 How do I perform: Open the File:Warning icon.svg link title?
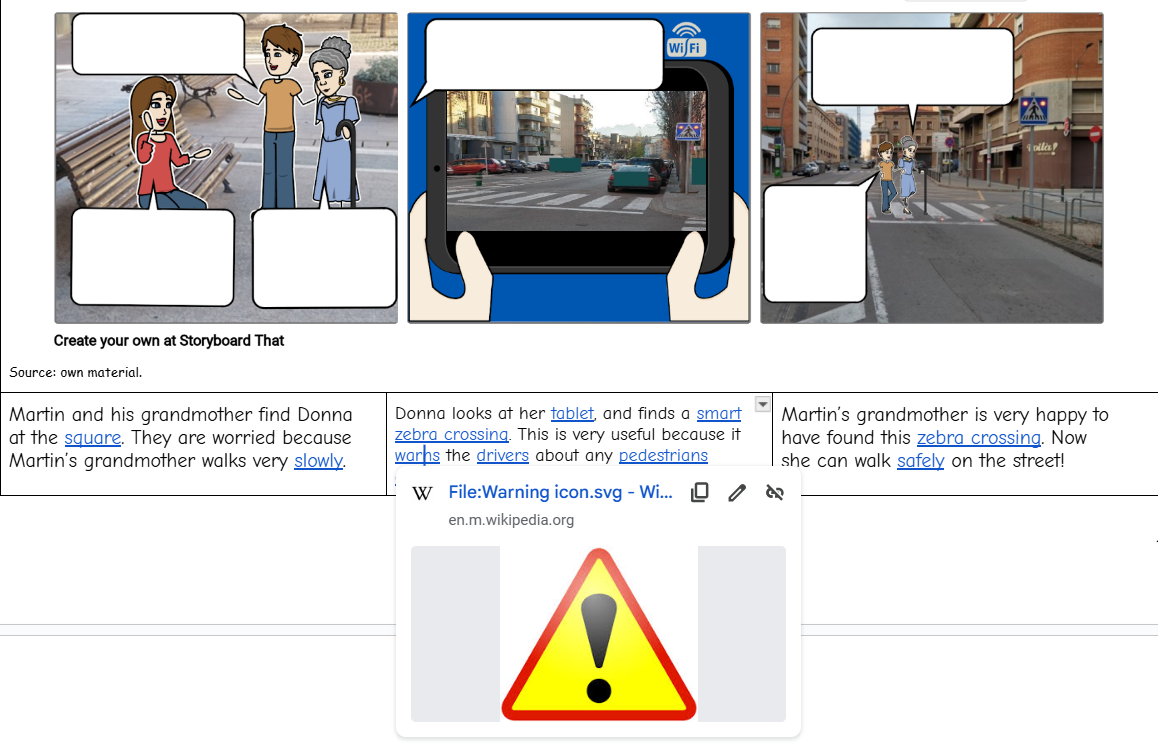tap(560, 492)
